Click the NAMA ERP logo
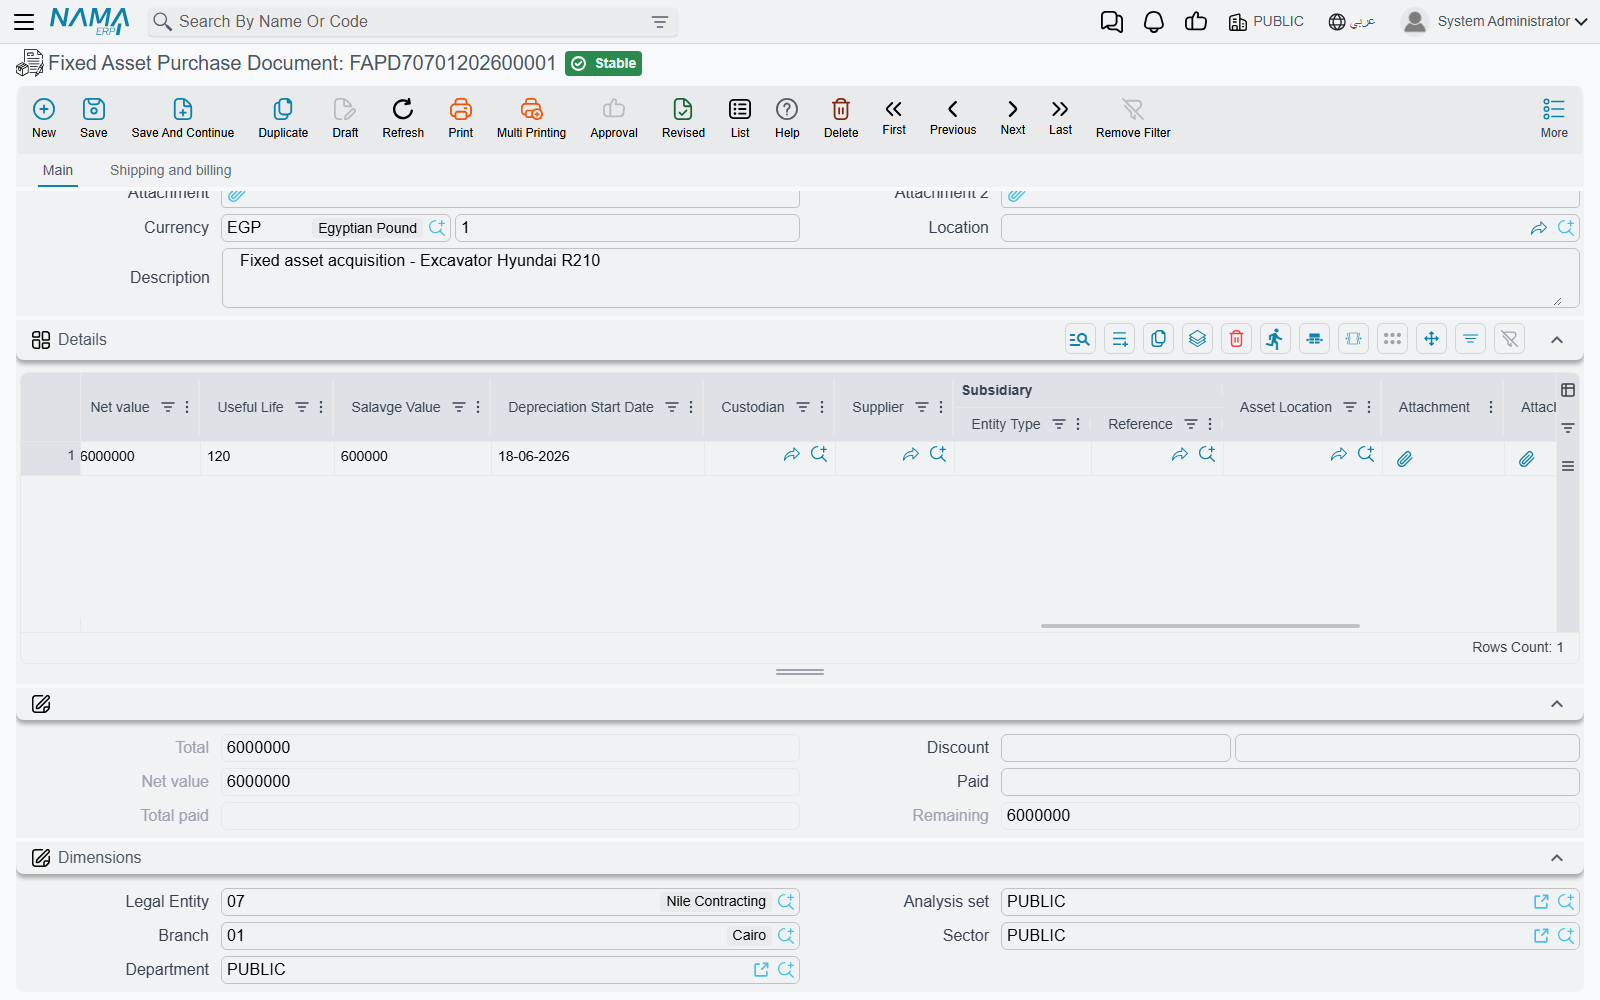The image size is (1600, 1000). [89, 21]
